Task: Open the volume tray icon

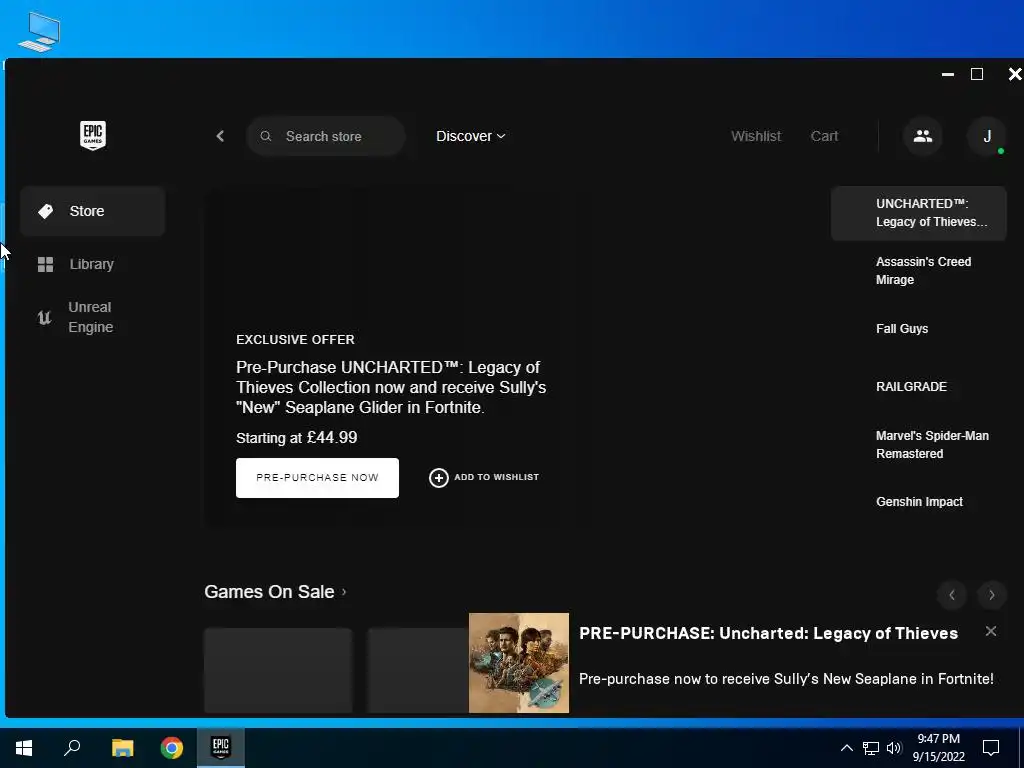Action: [x=894, y=748]
